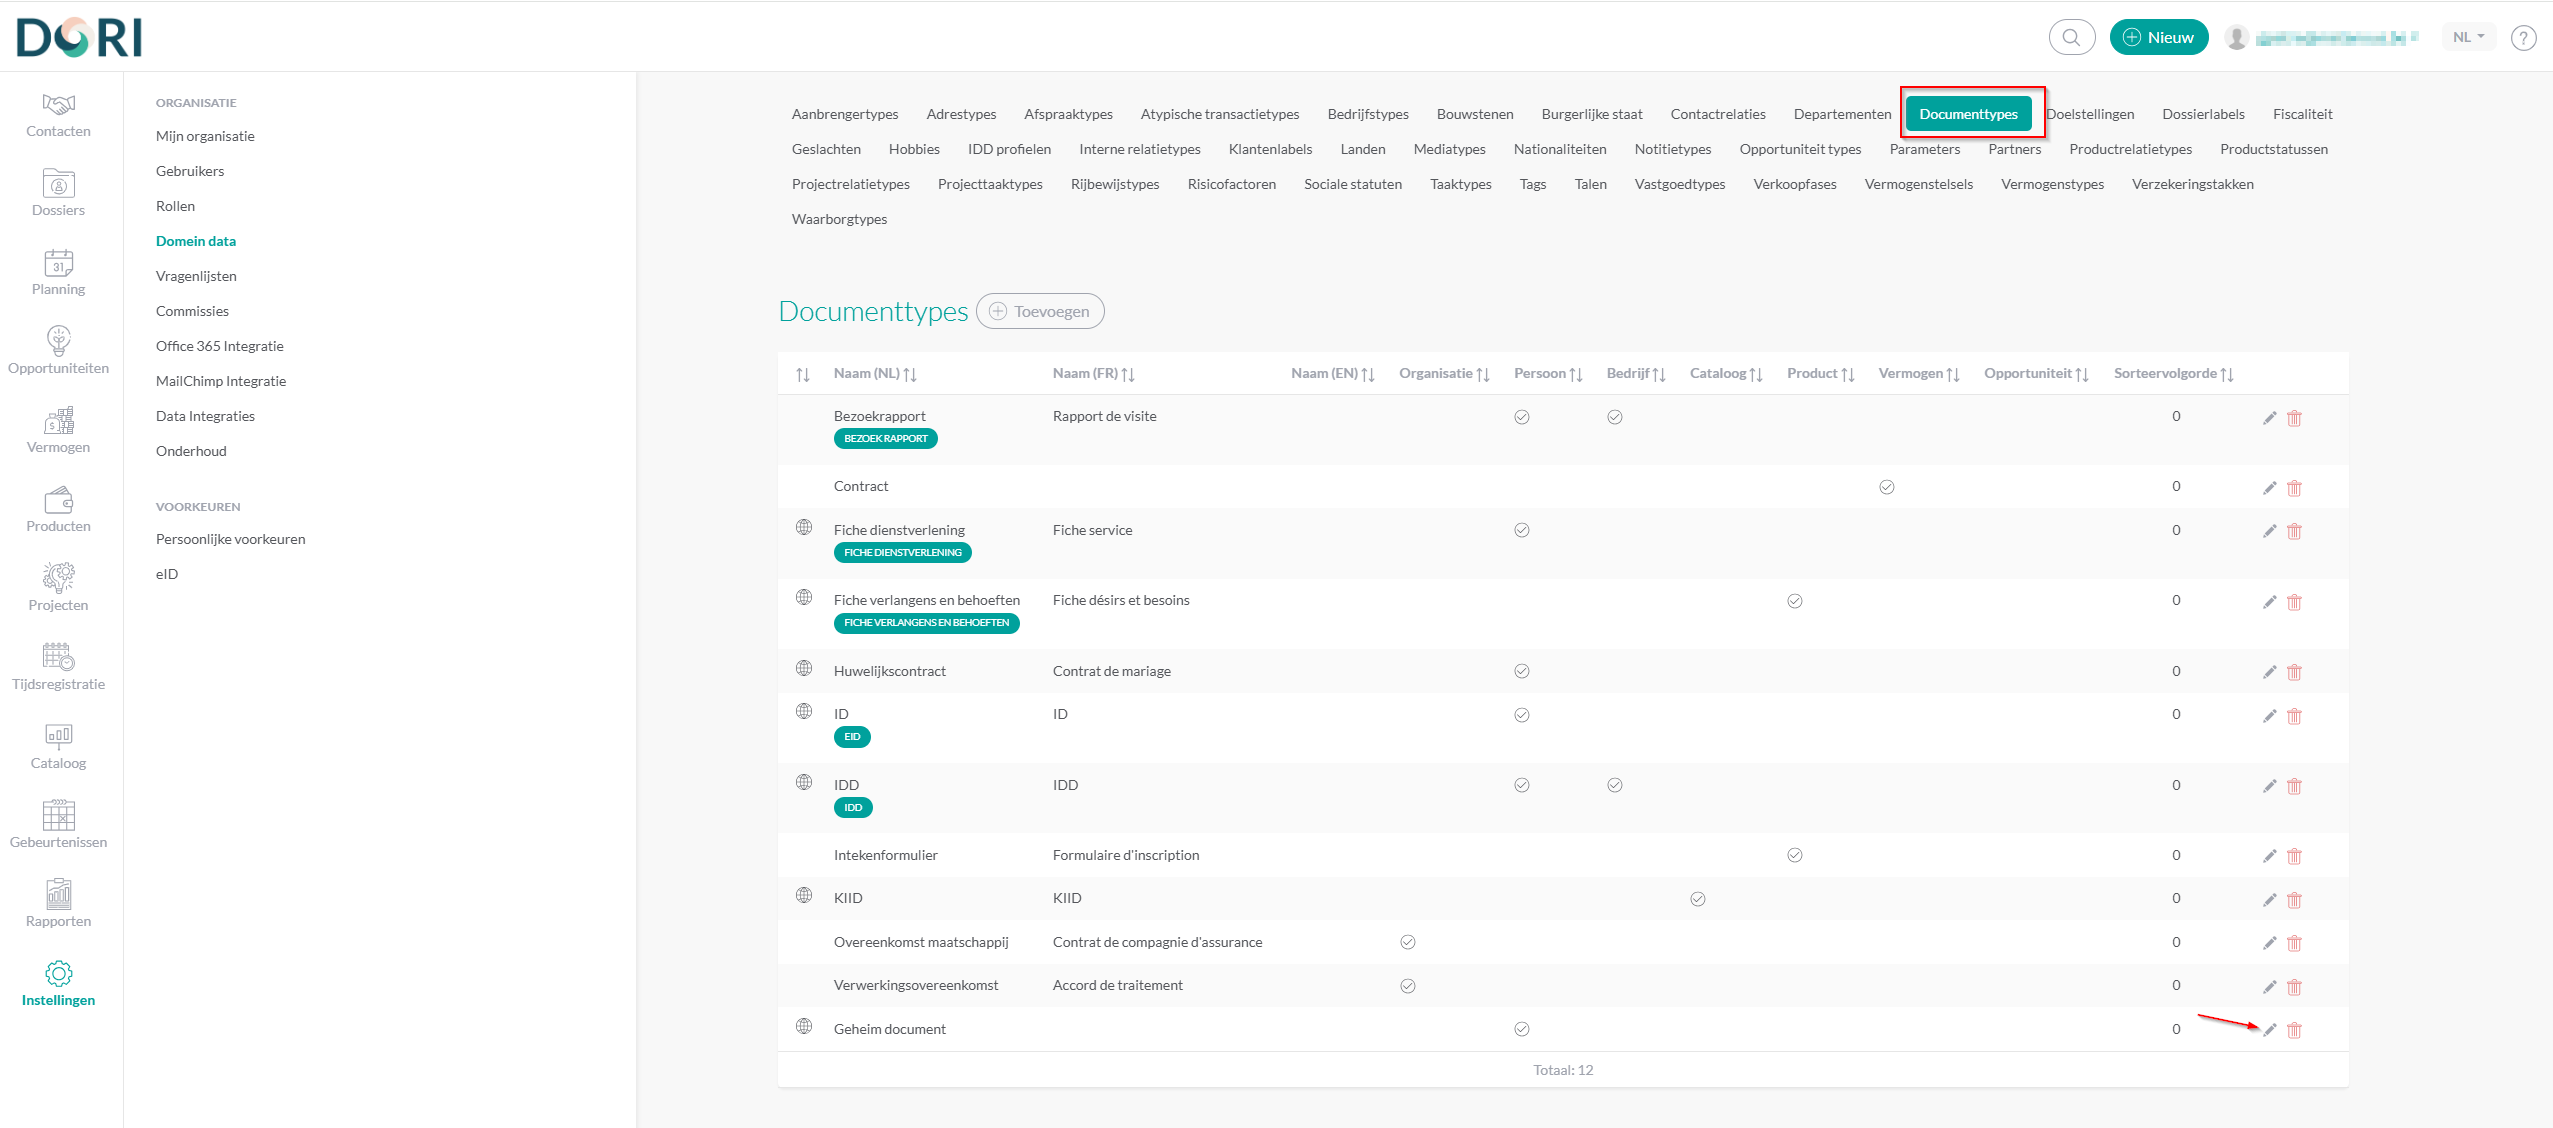This screenshot has height=1128, width=2553.
Task: Select the Vastgoedtypes tab
Action: tap(1679, 184)
